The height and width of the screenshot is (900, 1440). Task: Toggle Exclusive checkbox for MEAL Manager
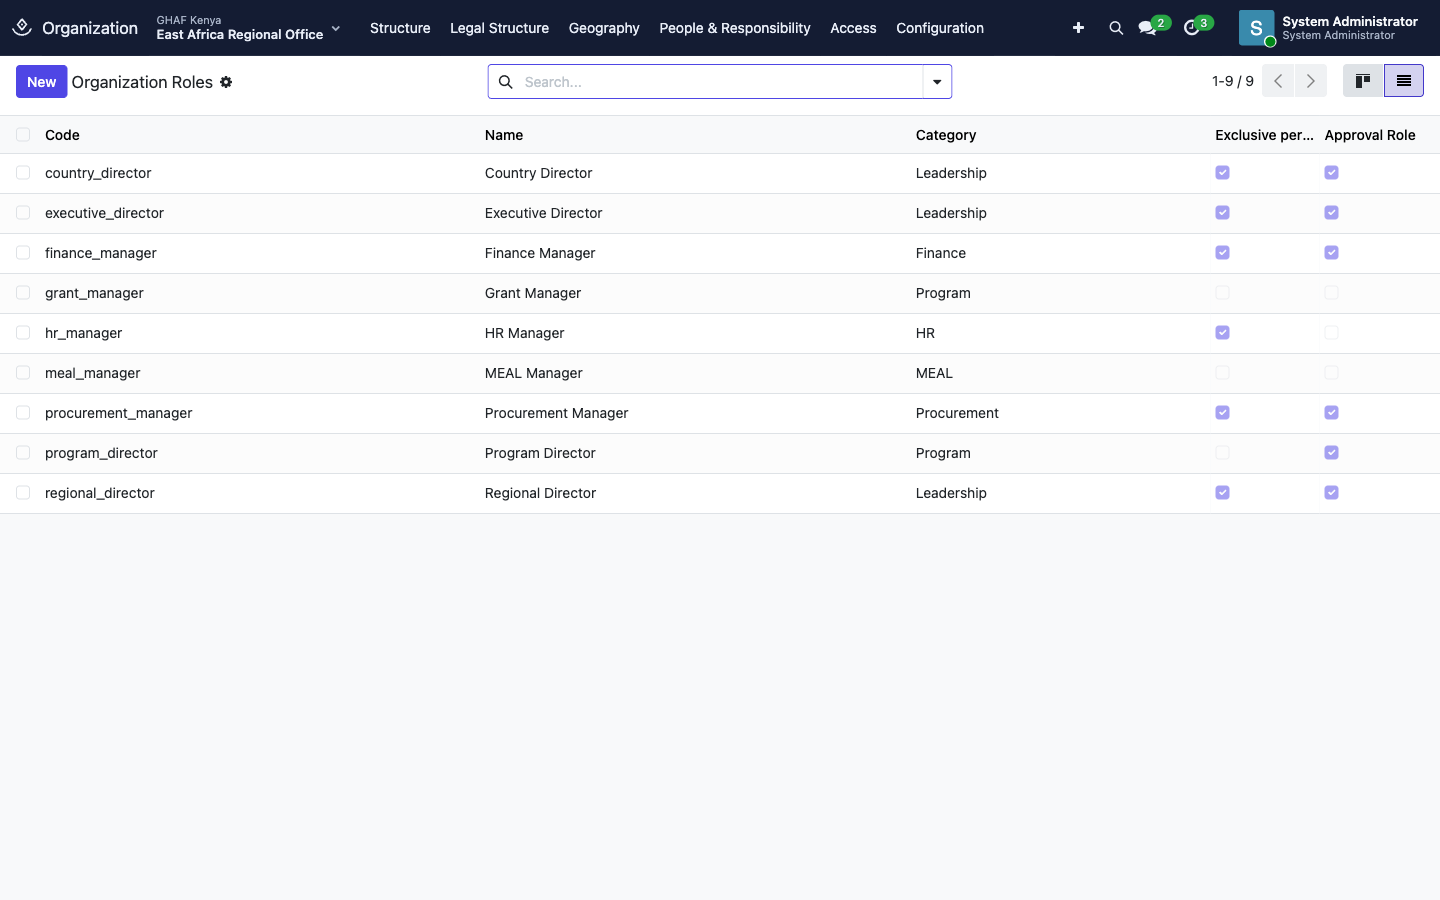tap(1222, 373)
